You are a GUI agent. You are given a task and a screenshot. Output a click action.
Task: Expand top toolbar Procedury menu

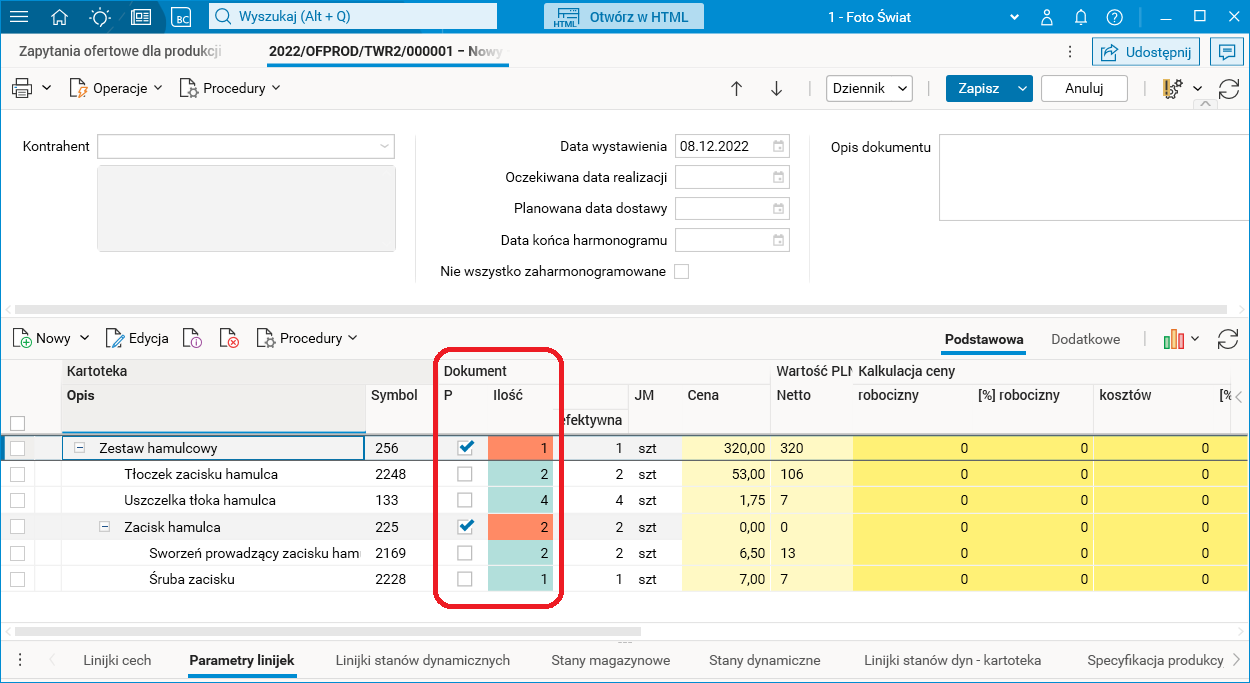tap(230, 88)
